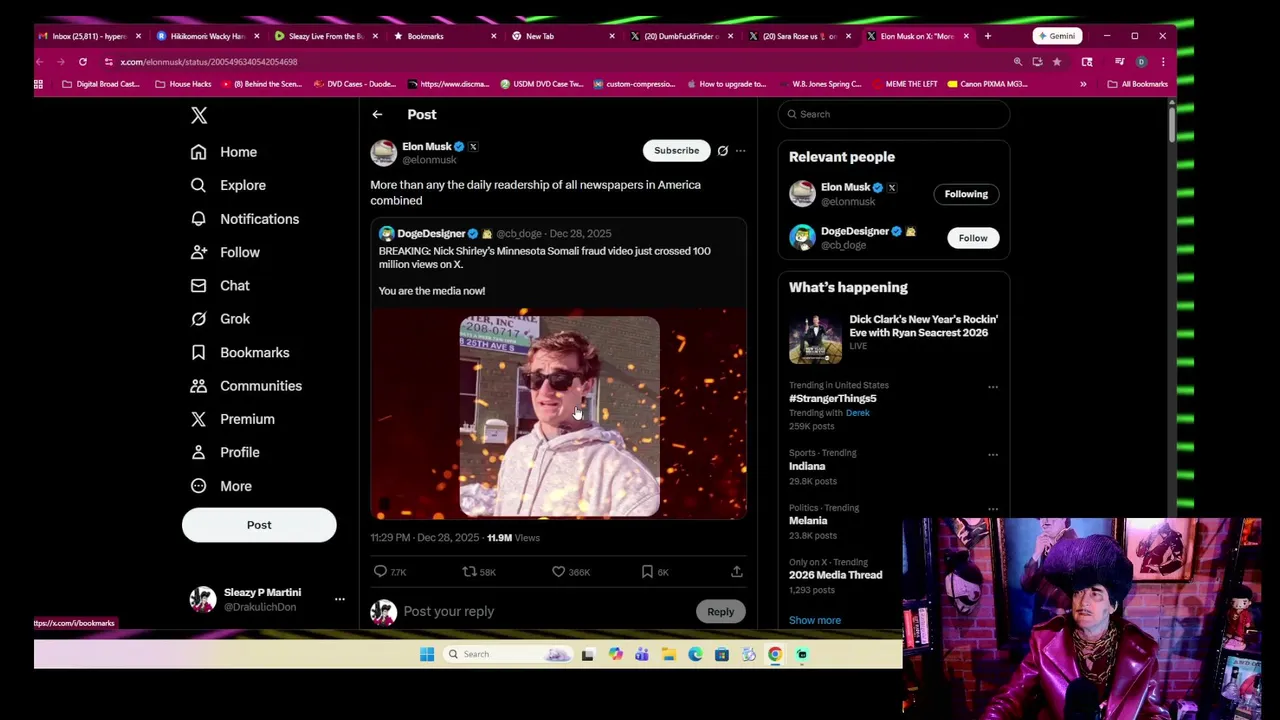This screenshot has height=720, width=1280.
Task: Open the House Hacks bookmark folder
Action: (183, 84)
